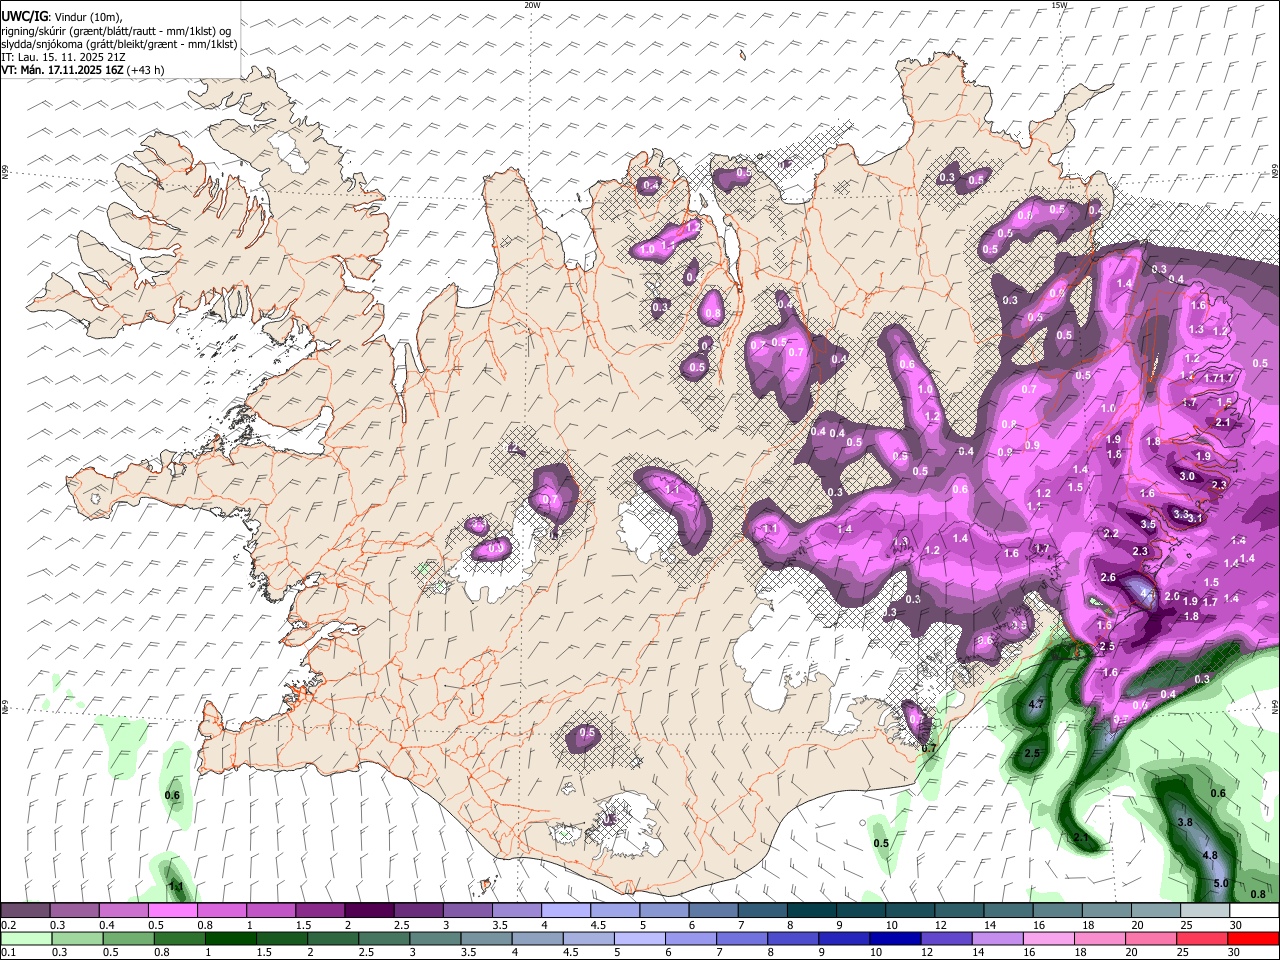
Task: Click the bright red swatch ending the rain legend
Action: click(1254, 938)
